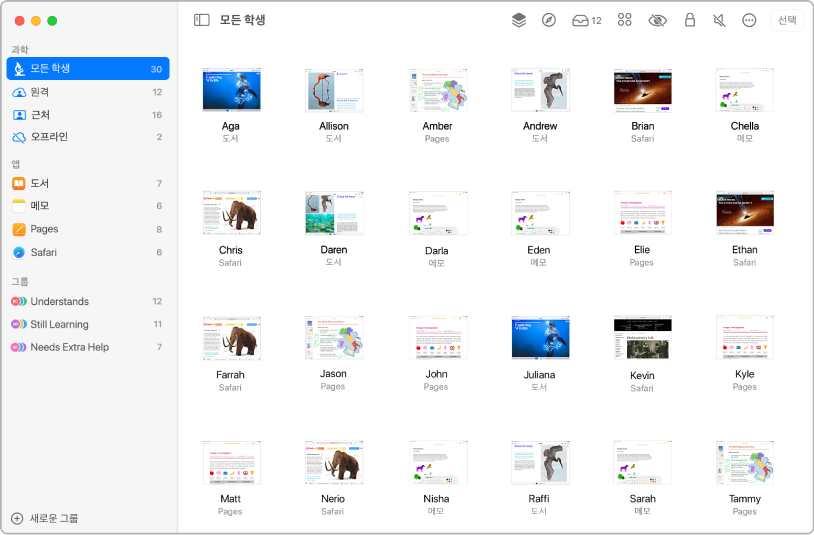814x535 pixels.
Task: Select Matt's screen thumbnail
Action: point(232,463)
